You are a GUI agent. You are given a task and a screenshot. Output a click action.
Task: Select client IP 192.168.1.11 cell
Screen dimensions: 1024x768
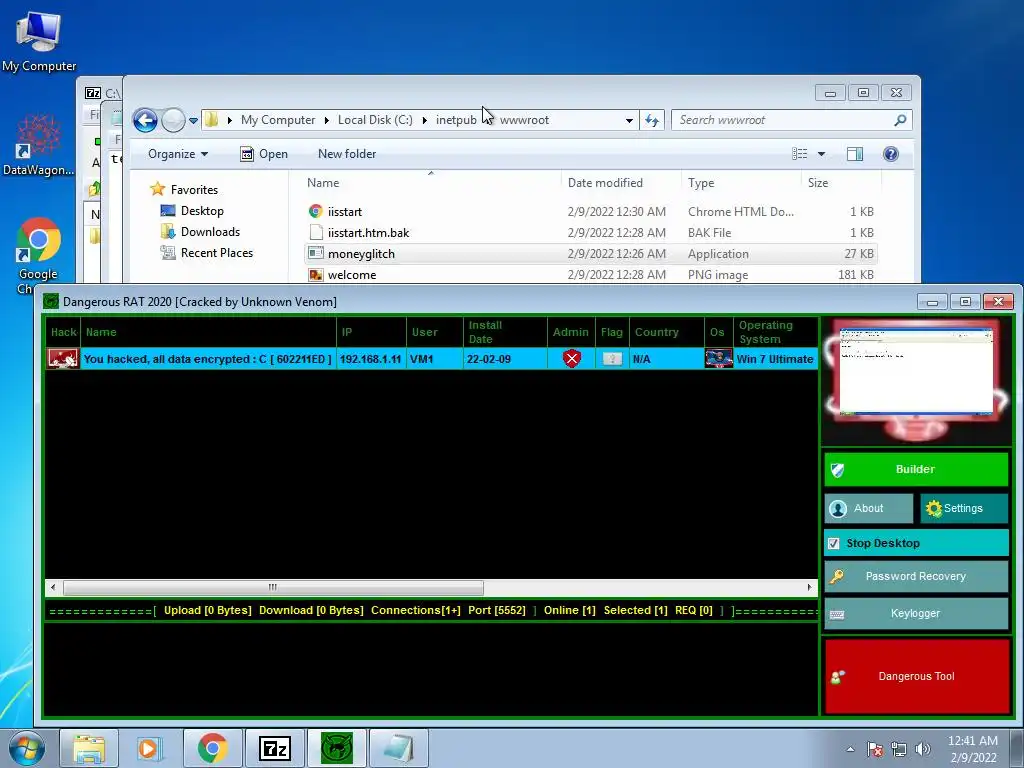[x=370, y=359]
